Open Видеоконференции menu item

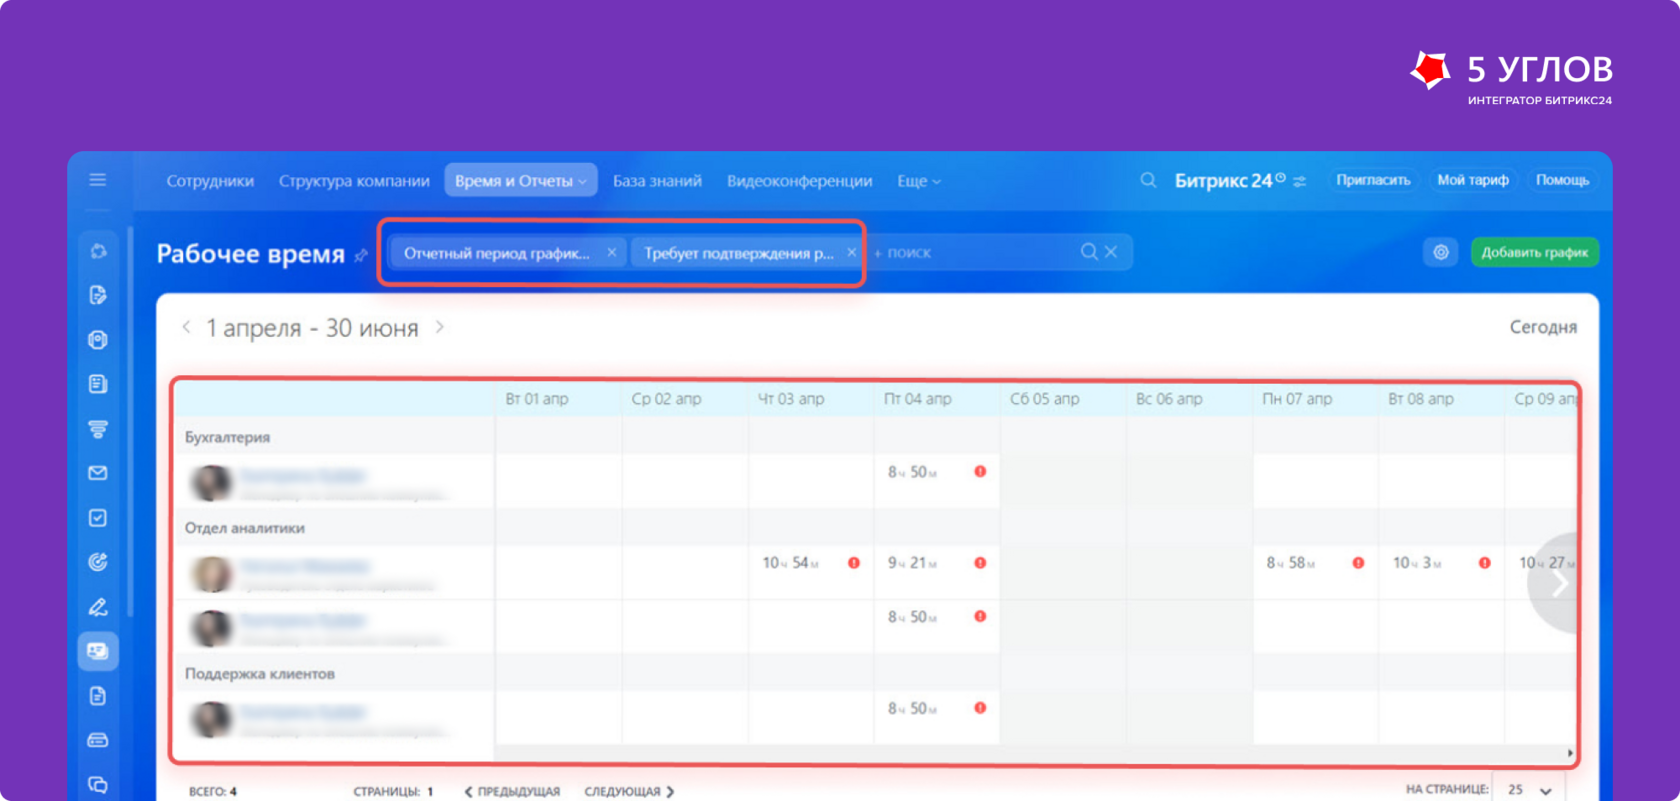[799, 181]
